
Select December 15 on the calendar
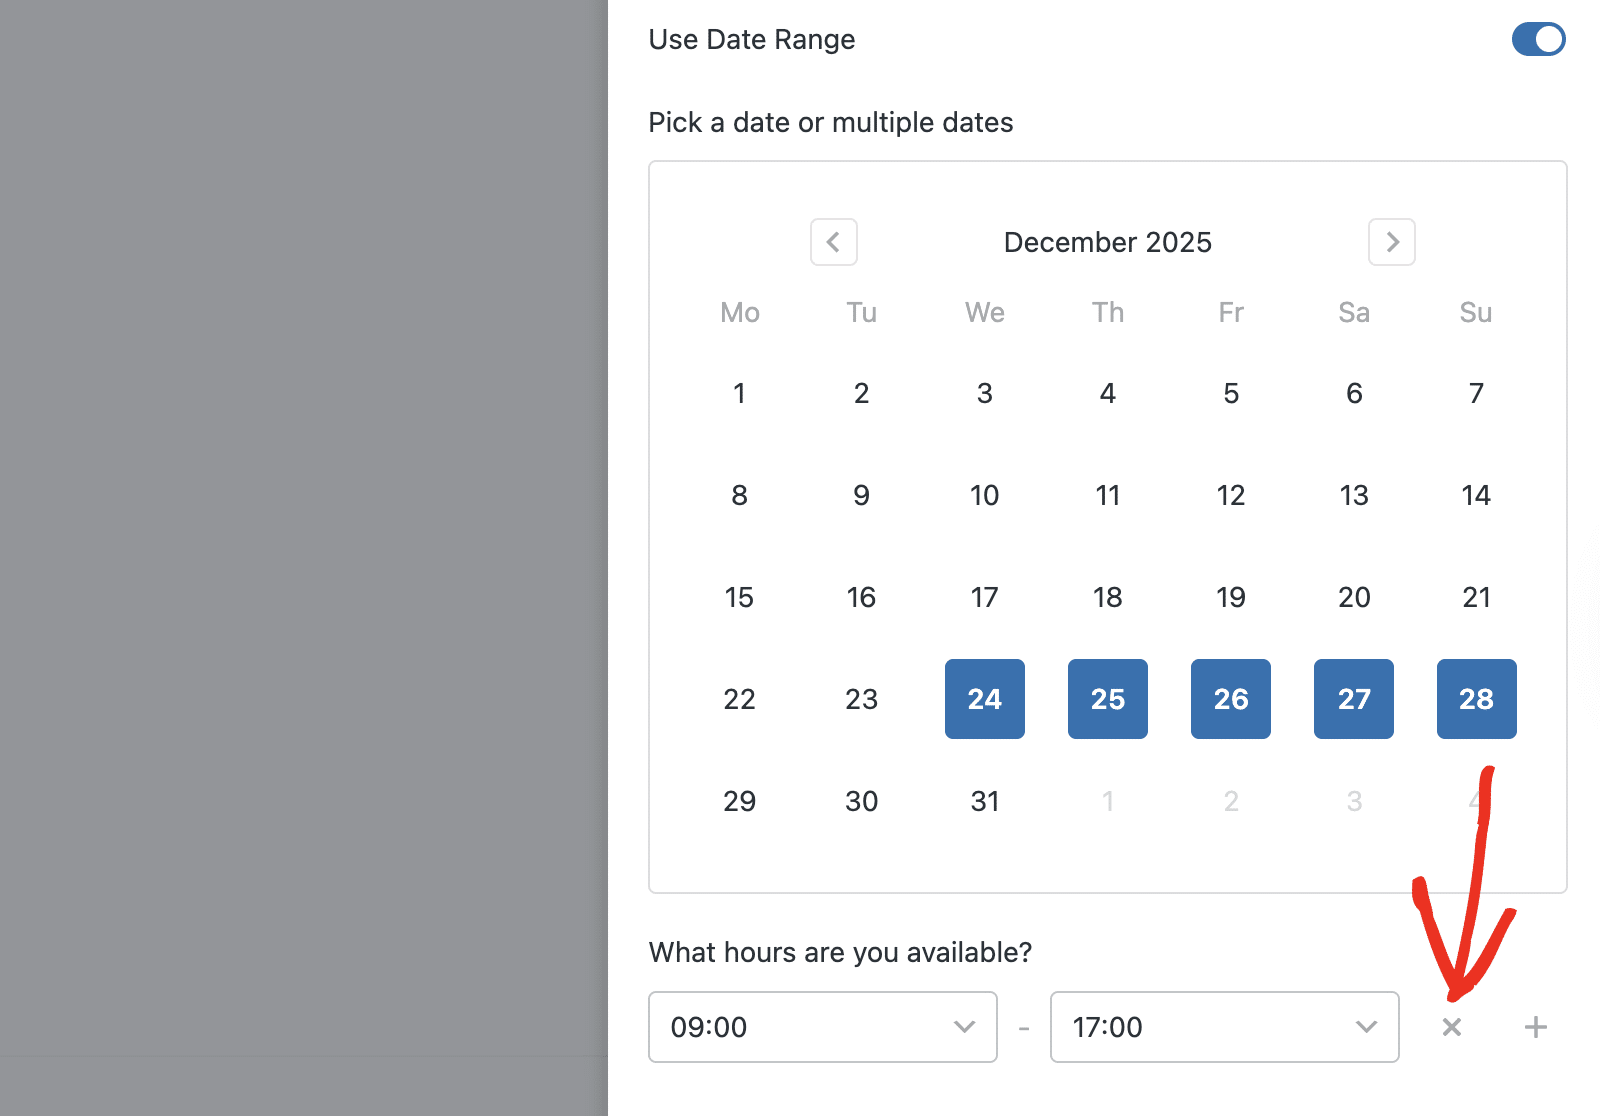[739, 597]
